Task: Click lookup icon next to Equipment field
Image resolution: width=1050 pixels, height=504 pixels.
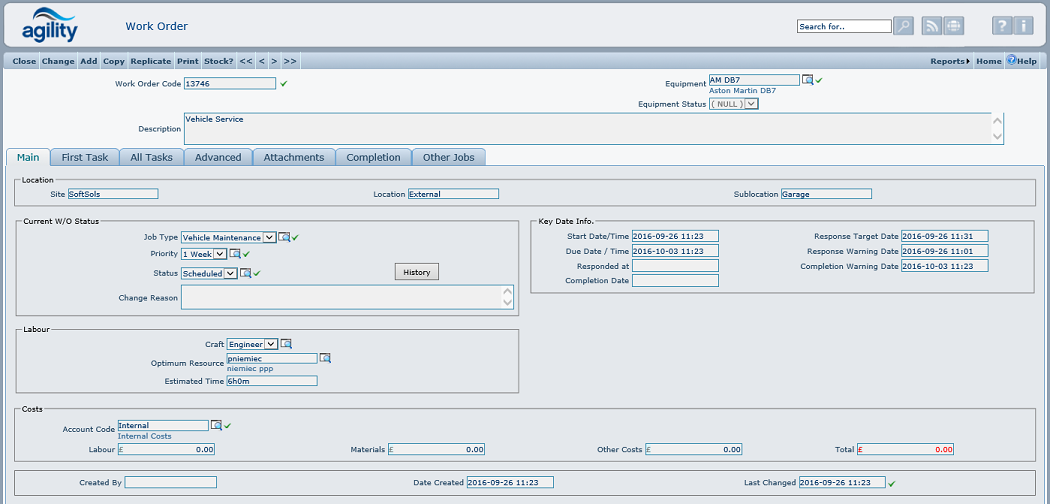Action: click(x=807, y=80)
